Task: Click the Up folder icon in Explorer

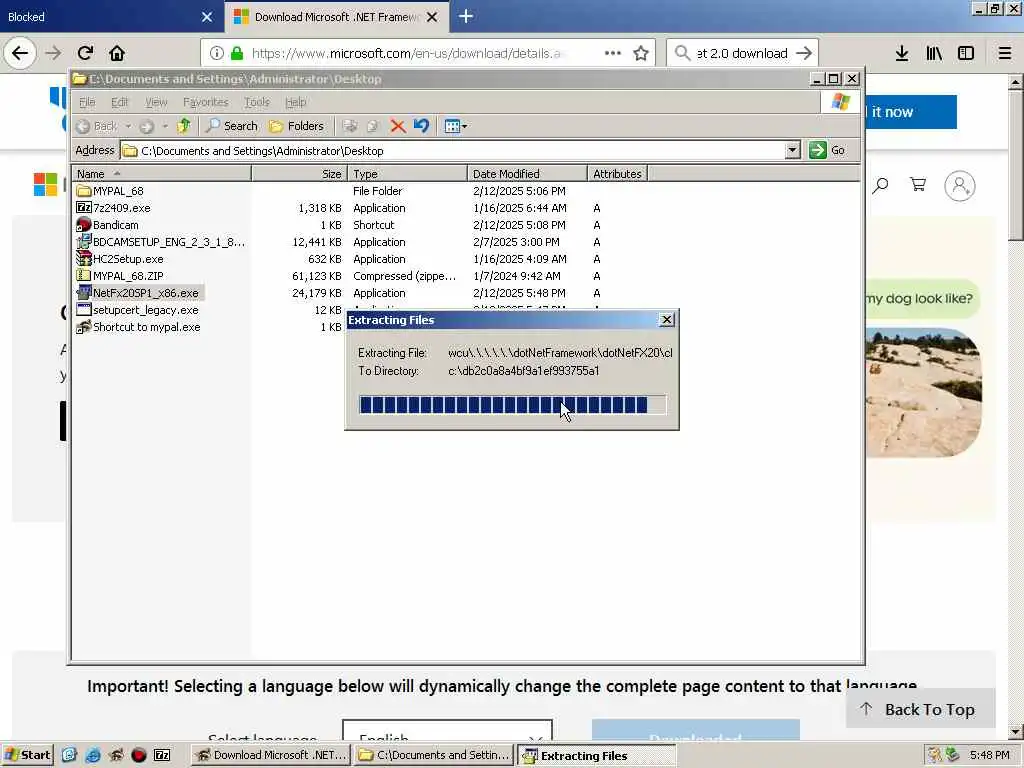Action: click(x=184, y=126)
